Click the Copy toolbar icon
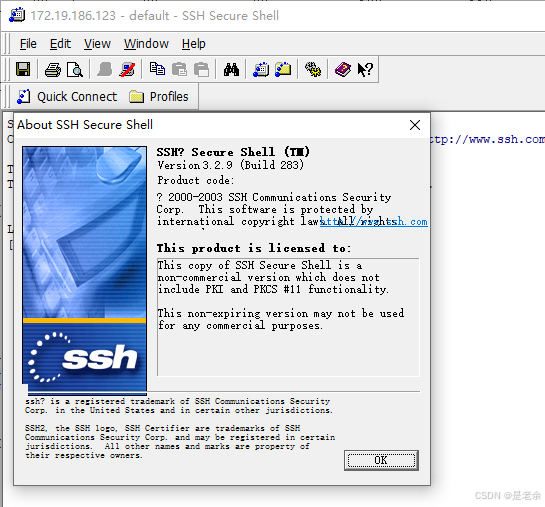545x507 pixels. (157, 69)
